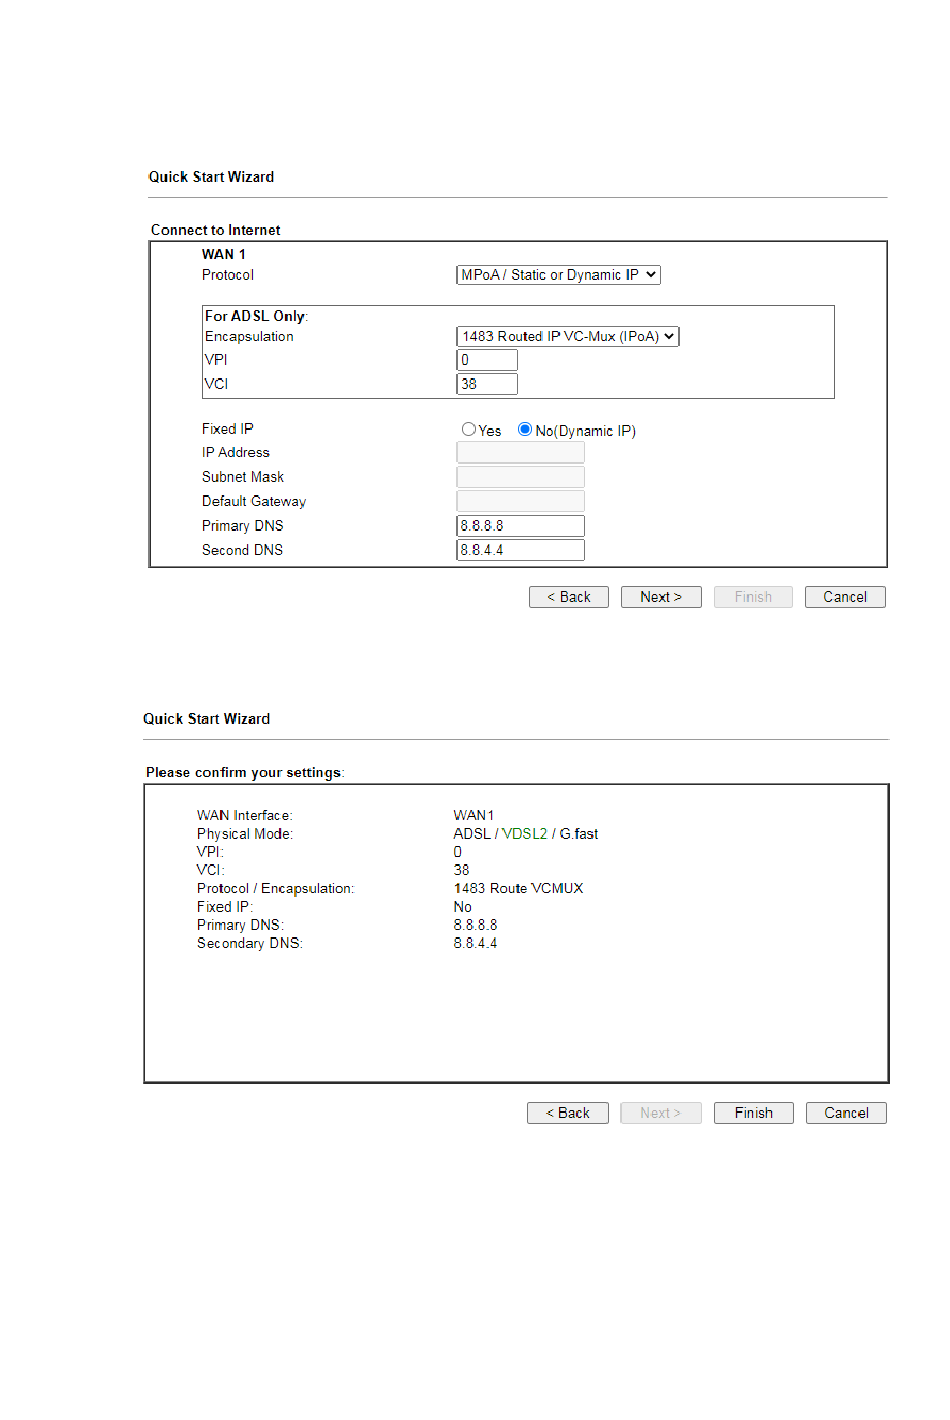Image resolution: width=950 pixels, height=1420 pixels.
Task: Click the Default Gateway input field
Action: pyautogui.click(x=520, y=501)
